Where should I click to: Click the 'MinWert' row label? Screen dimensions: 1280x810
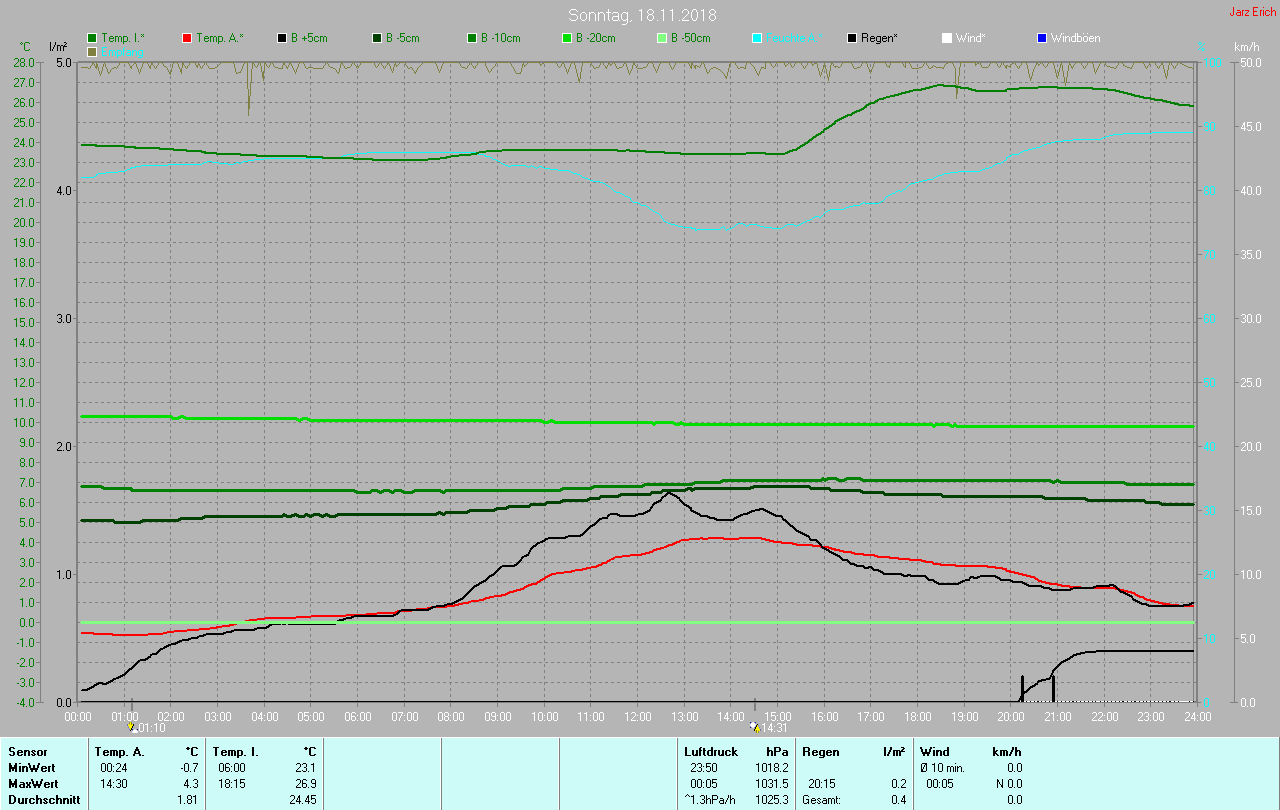pyautogui.click(x=31, y=767)
